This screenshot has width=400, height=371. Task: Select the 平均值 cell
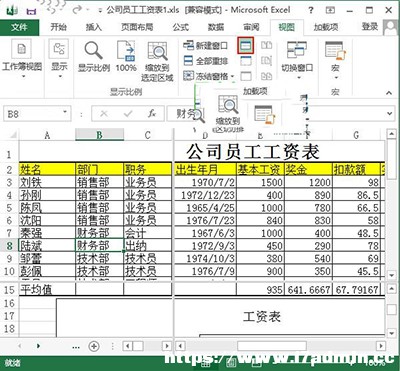click(x=47, y=289)
